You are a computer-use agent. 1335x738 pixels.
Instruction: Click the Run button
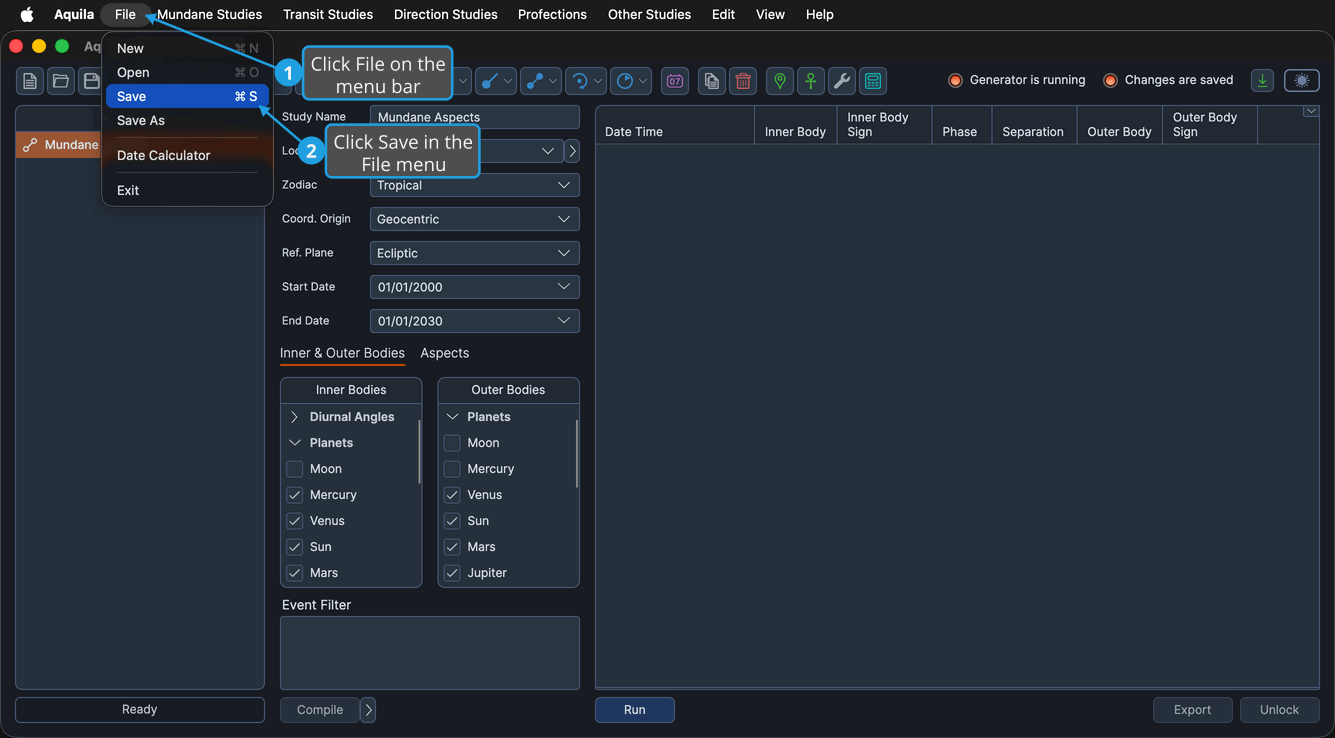(635, 710)
